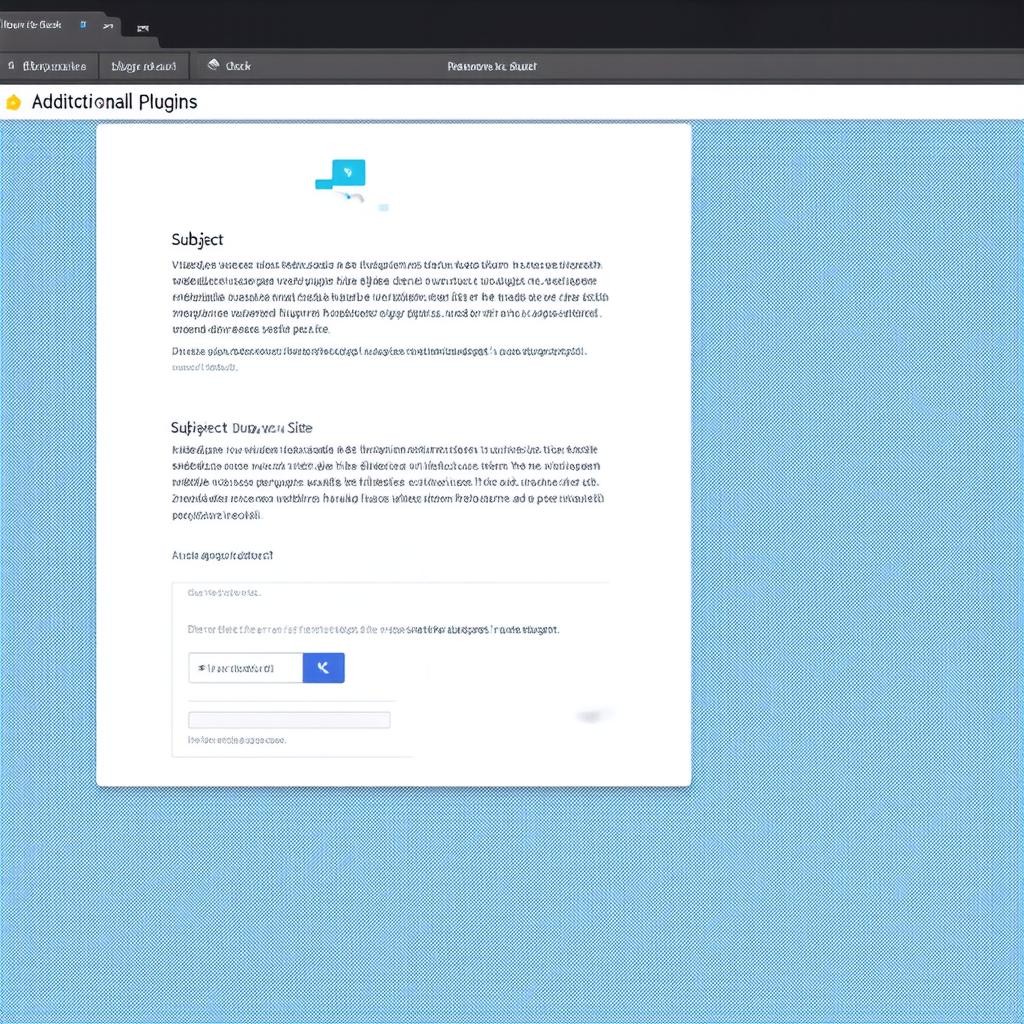Click the icon in the first toolbar button
Image resolution: width=1024 pixels, height=1024 pixels.
point(12,67)
